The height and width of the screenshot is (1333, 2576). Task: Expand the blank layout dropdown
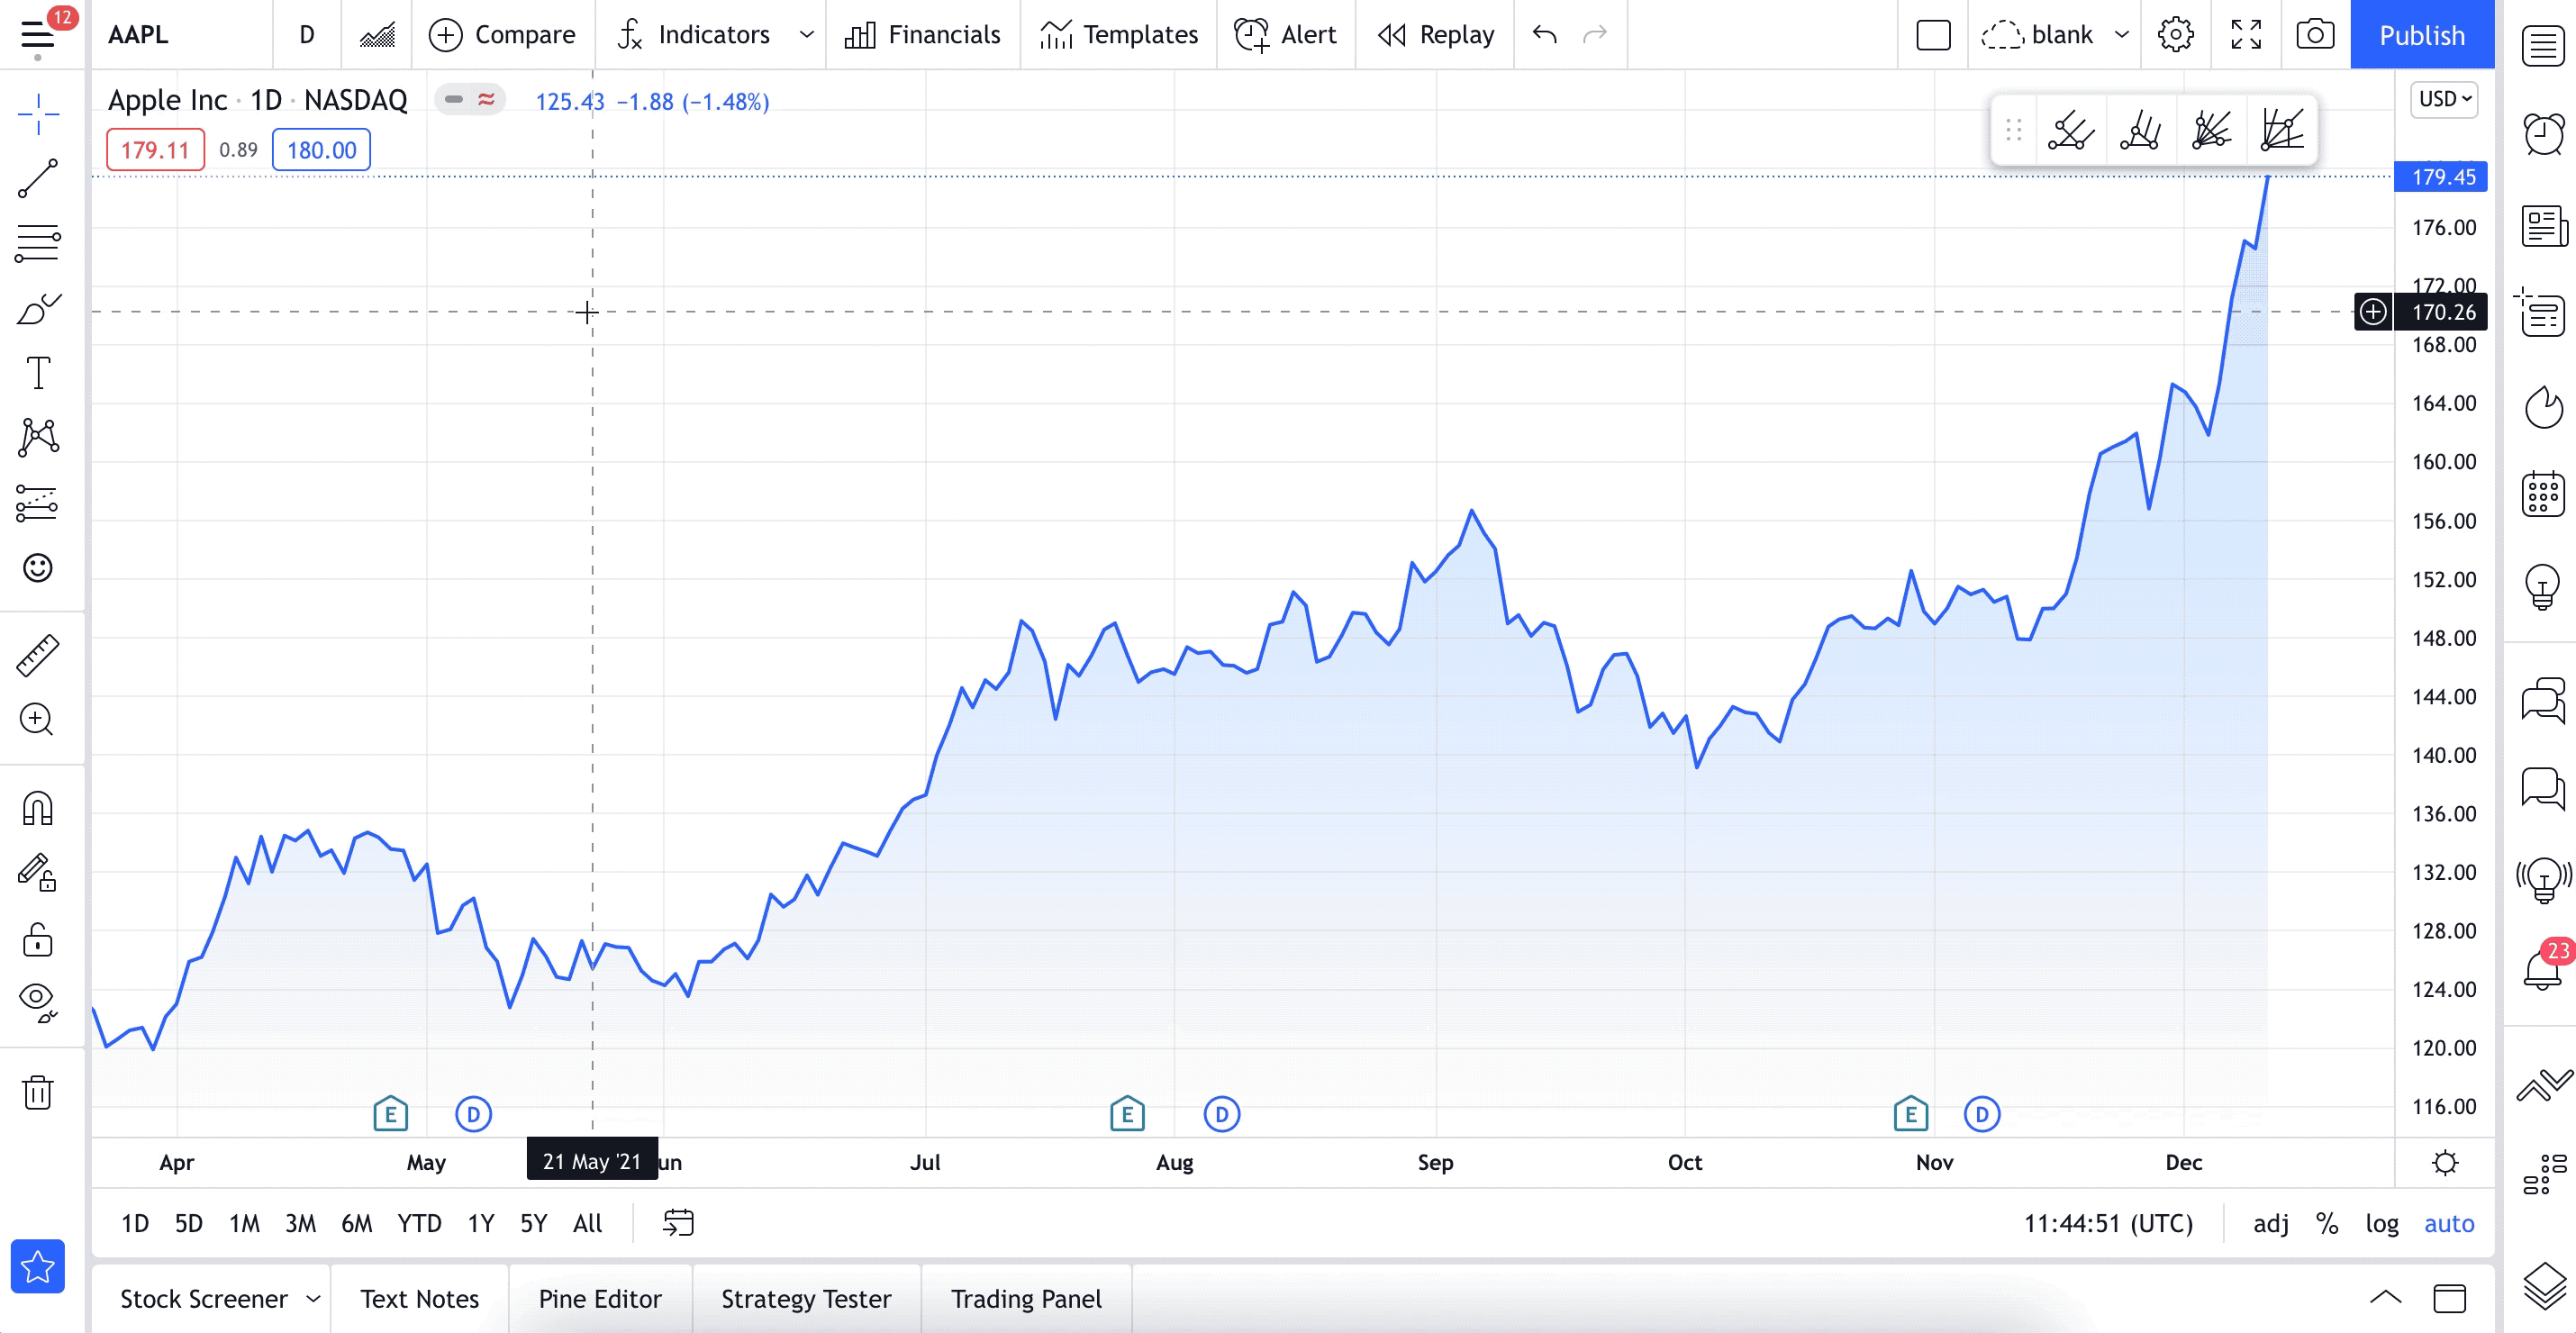(x=2121, y=35)
